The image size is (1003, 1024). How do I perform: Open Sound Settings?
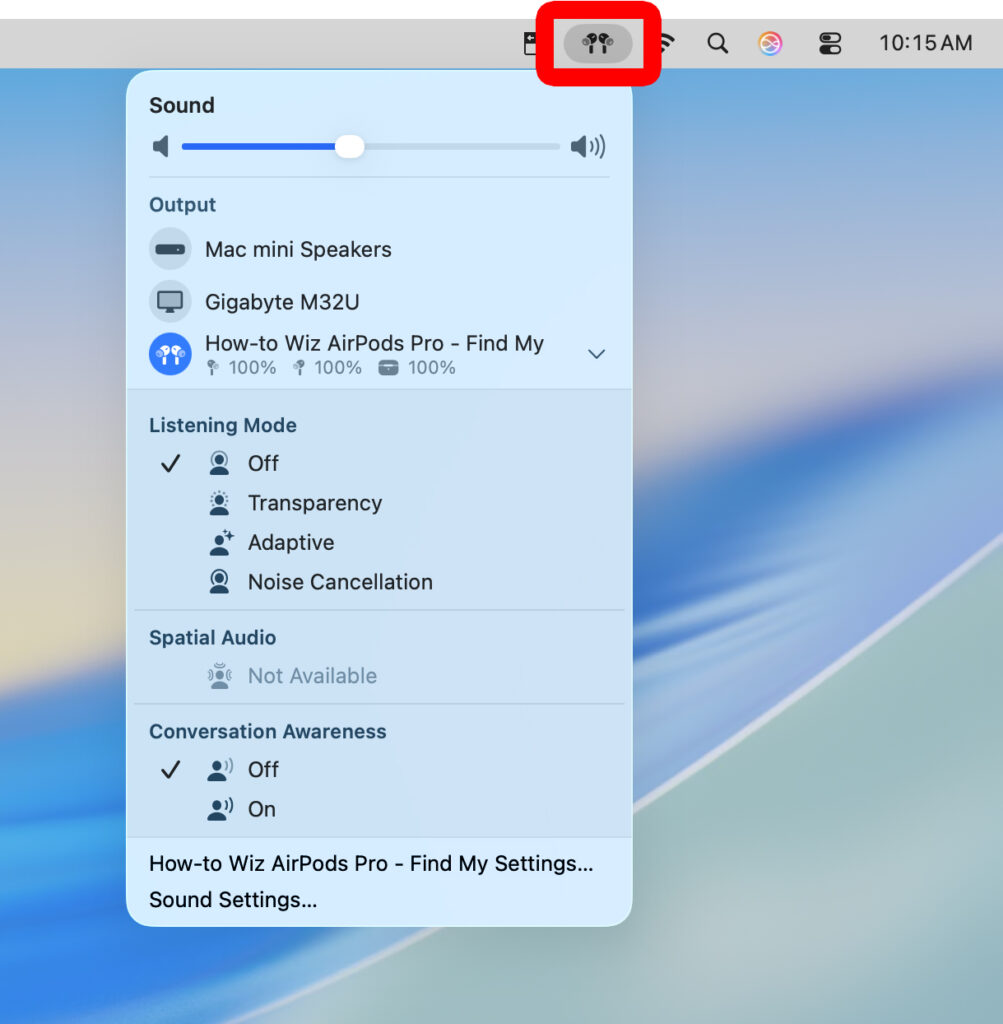point(233,899)
